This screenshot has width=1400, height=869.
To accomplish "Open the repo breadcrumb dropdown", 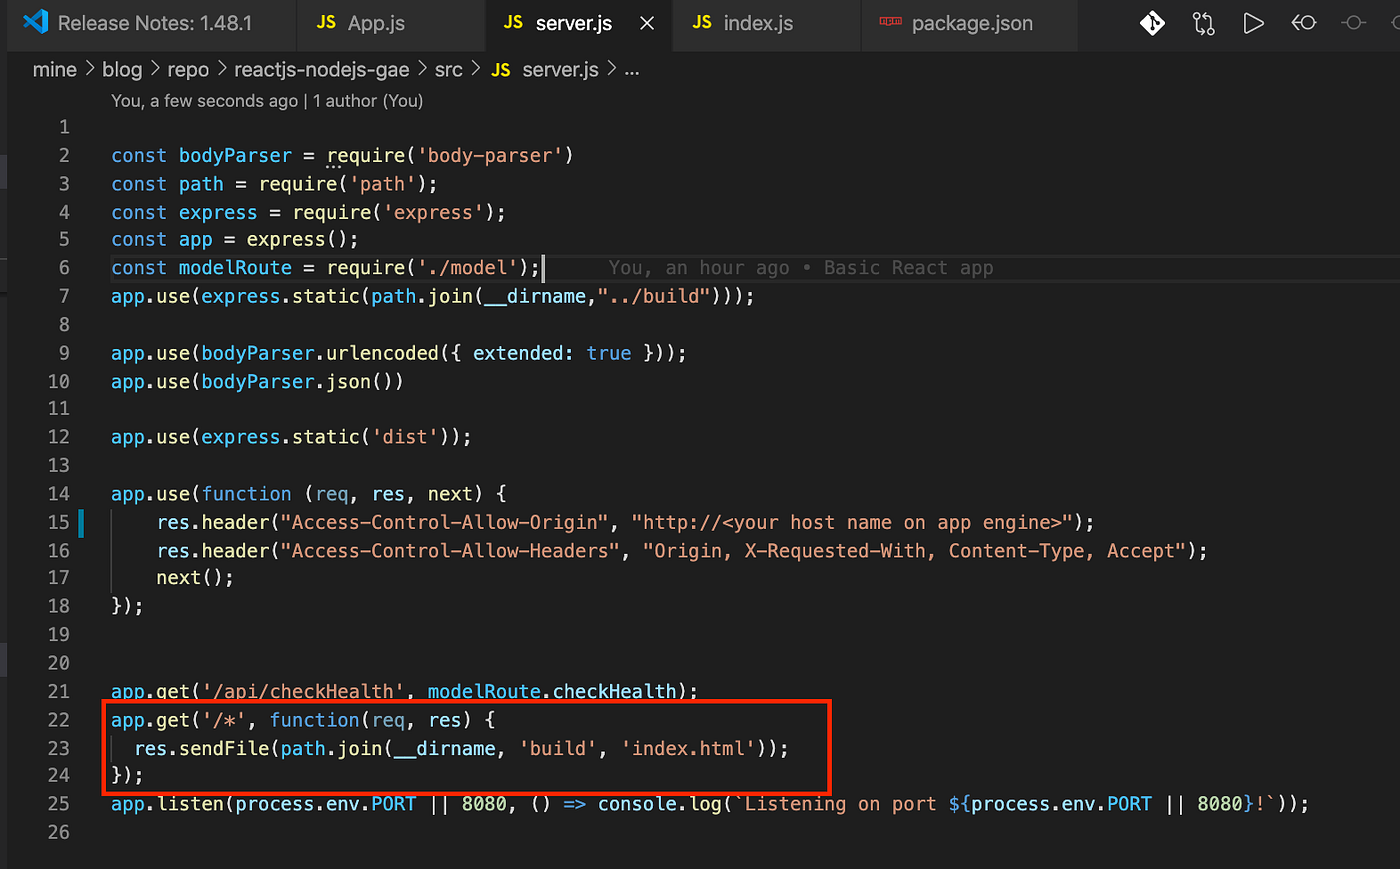I will (188, 69).
